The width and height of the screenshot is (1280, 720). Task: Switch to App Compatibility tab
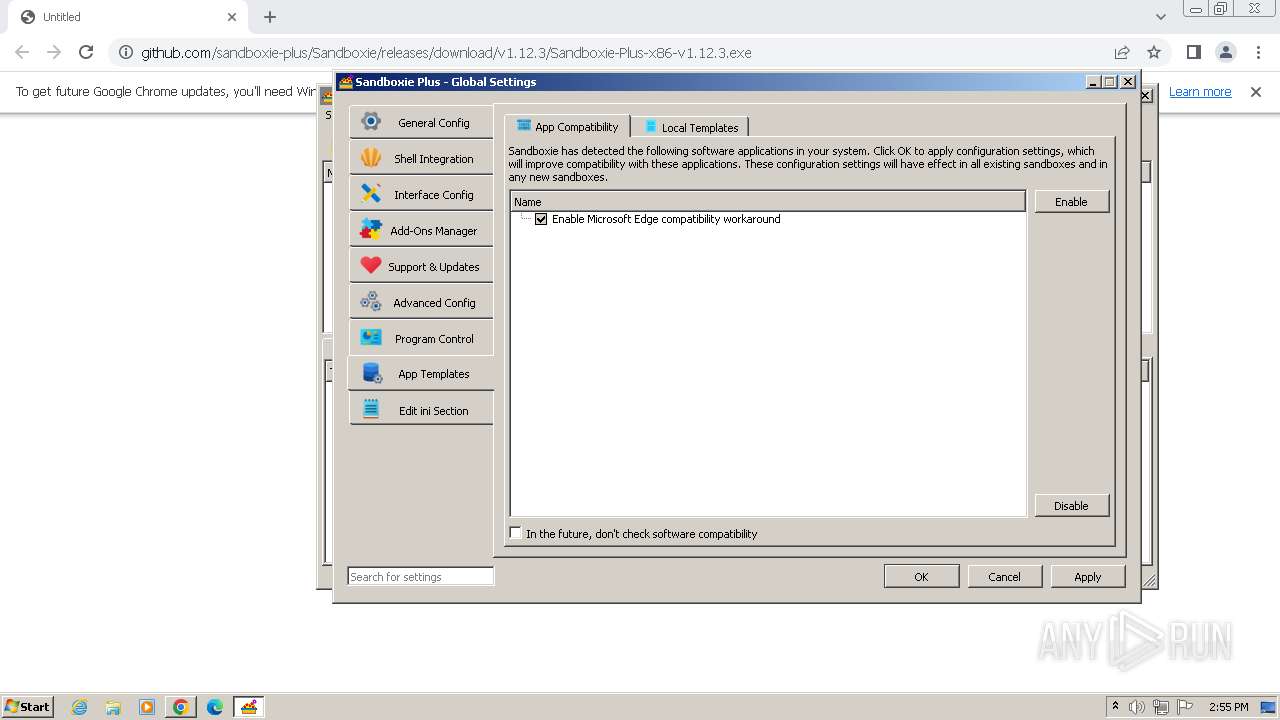point(567,126)
